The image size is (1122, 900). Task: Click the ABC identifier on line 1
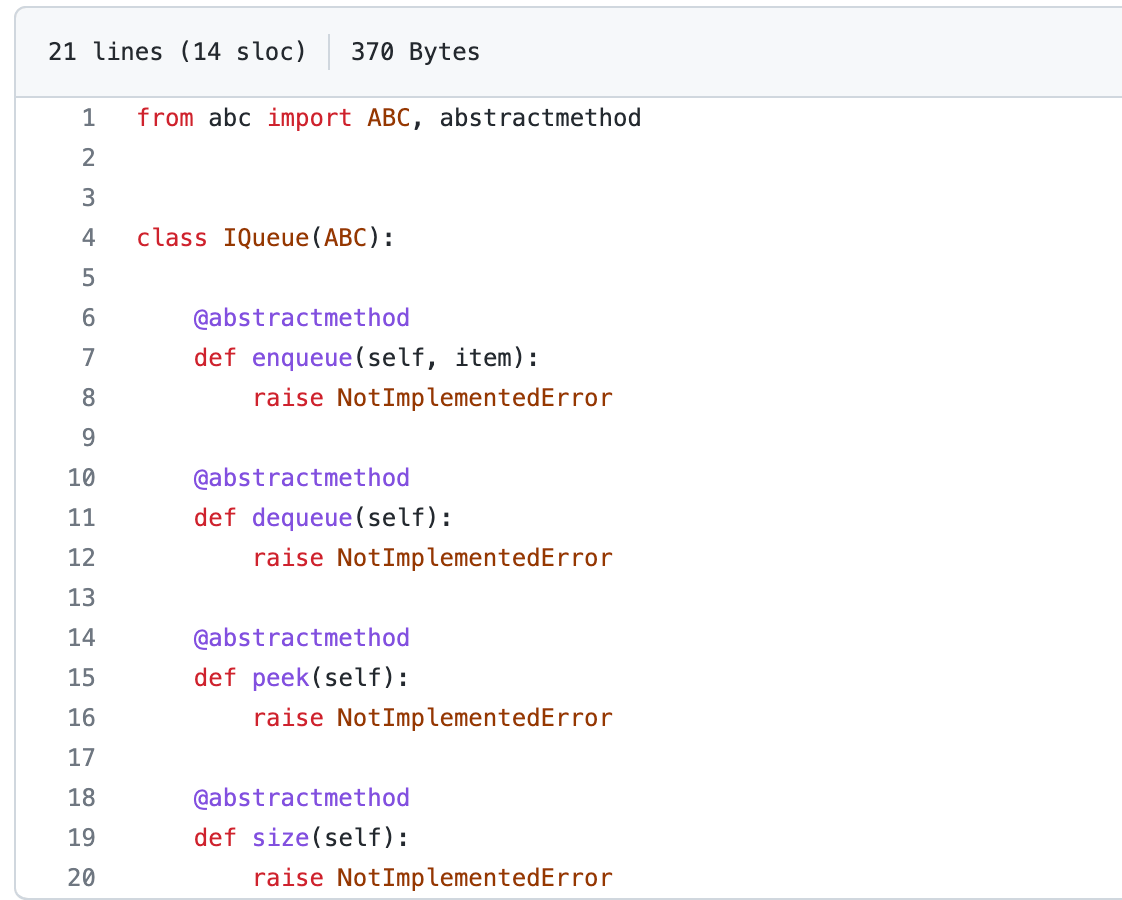(388, 118)
